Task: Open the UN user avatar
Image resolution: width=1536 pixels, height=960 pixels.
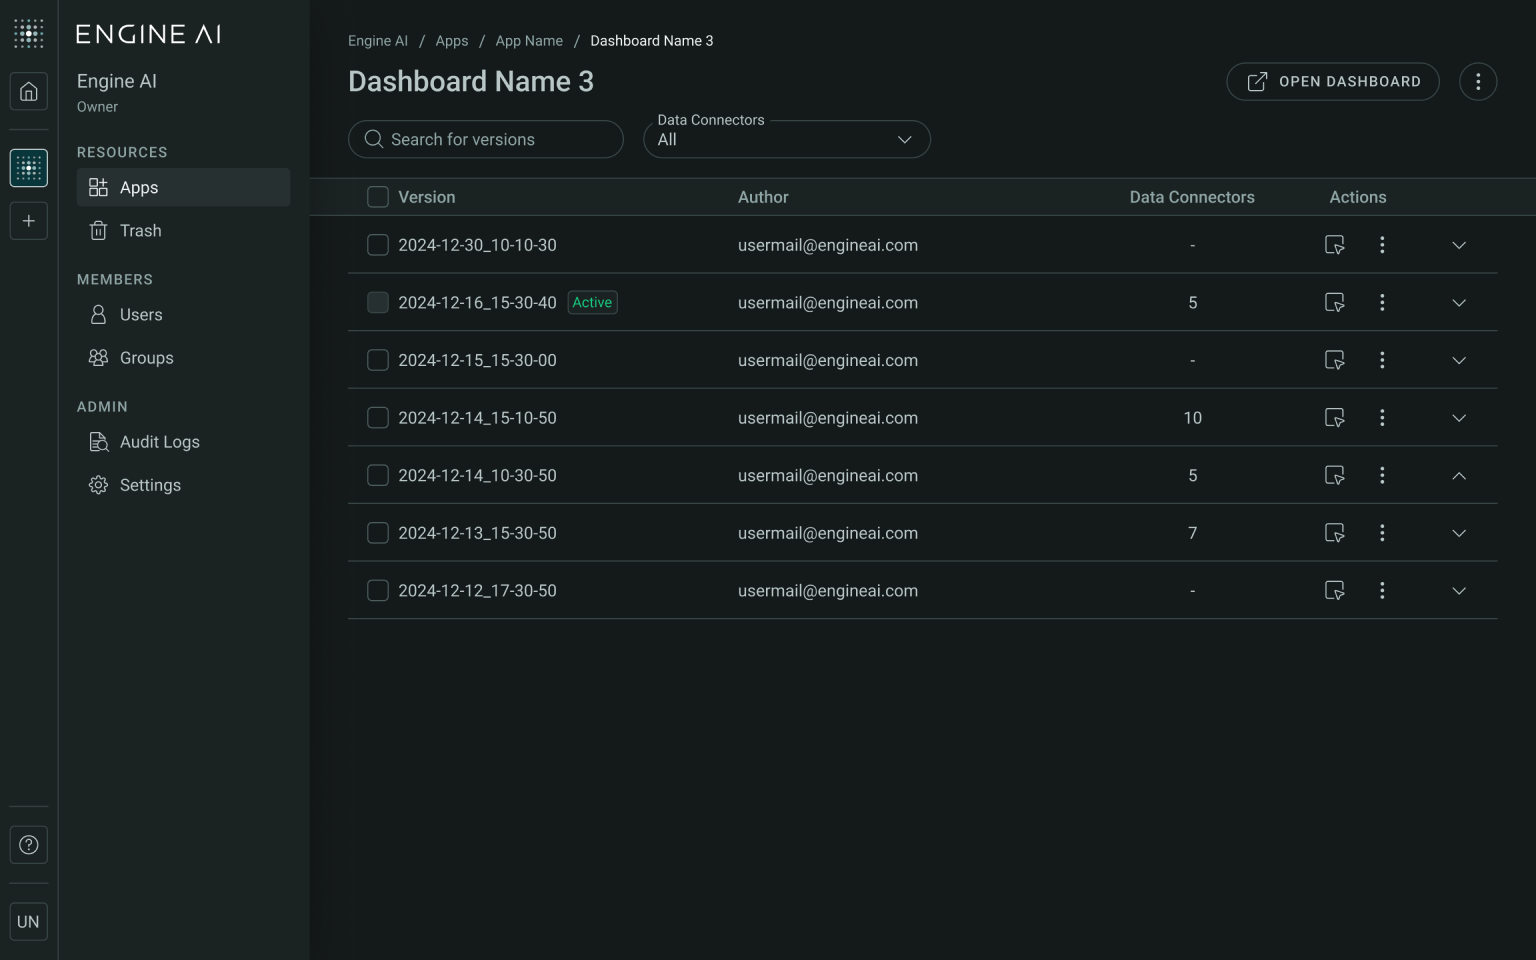Action: click(x=29, y=922)
